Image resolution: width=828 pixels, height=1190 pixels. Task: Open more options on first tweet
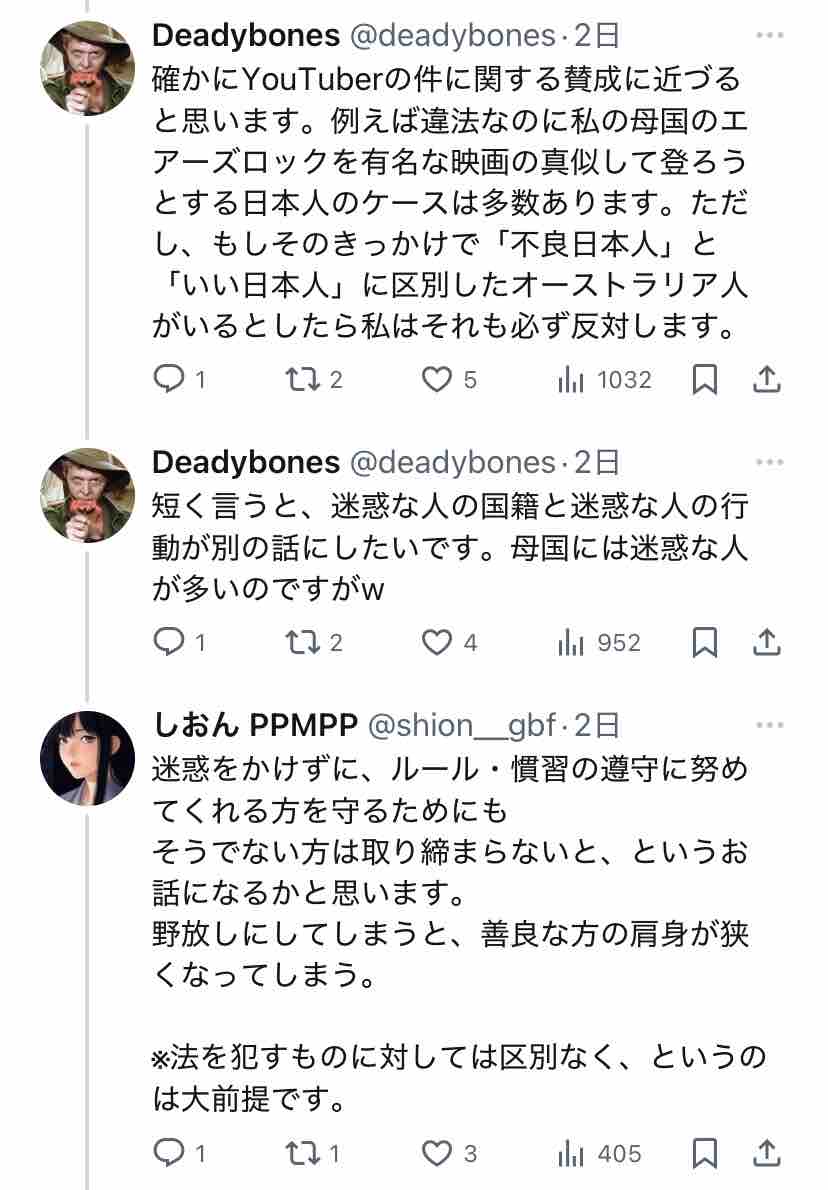[769, 37]
